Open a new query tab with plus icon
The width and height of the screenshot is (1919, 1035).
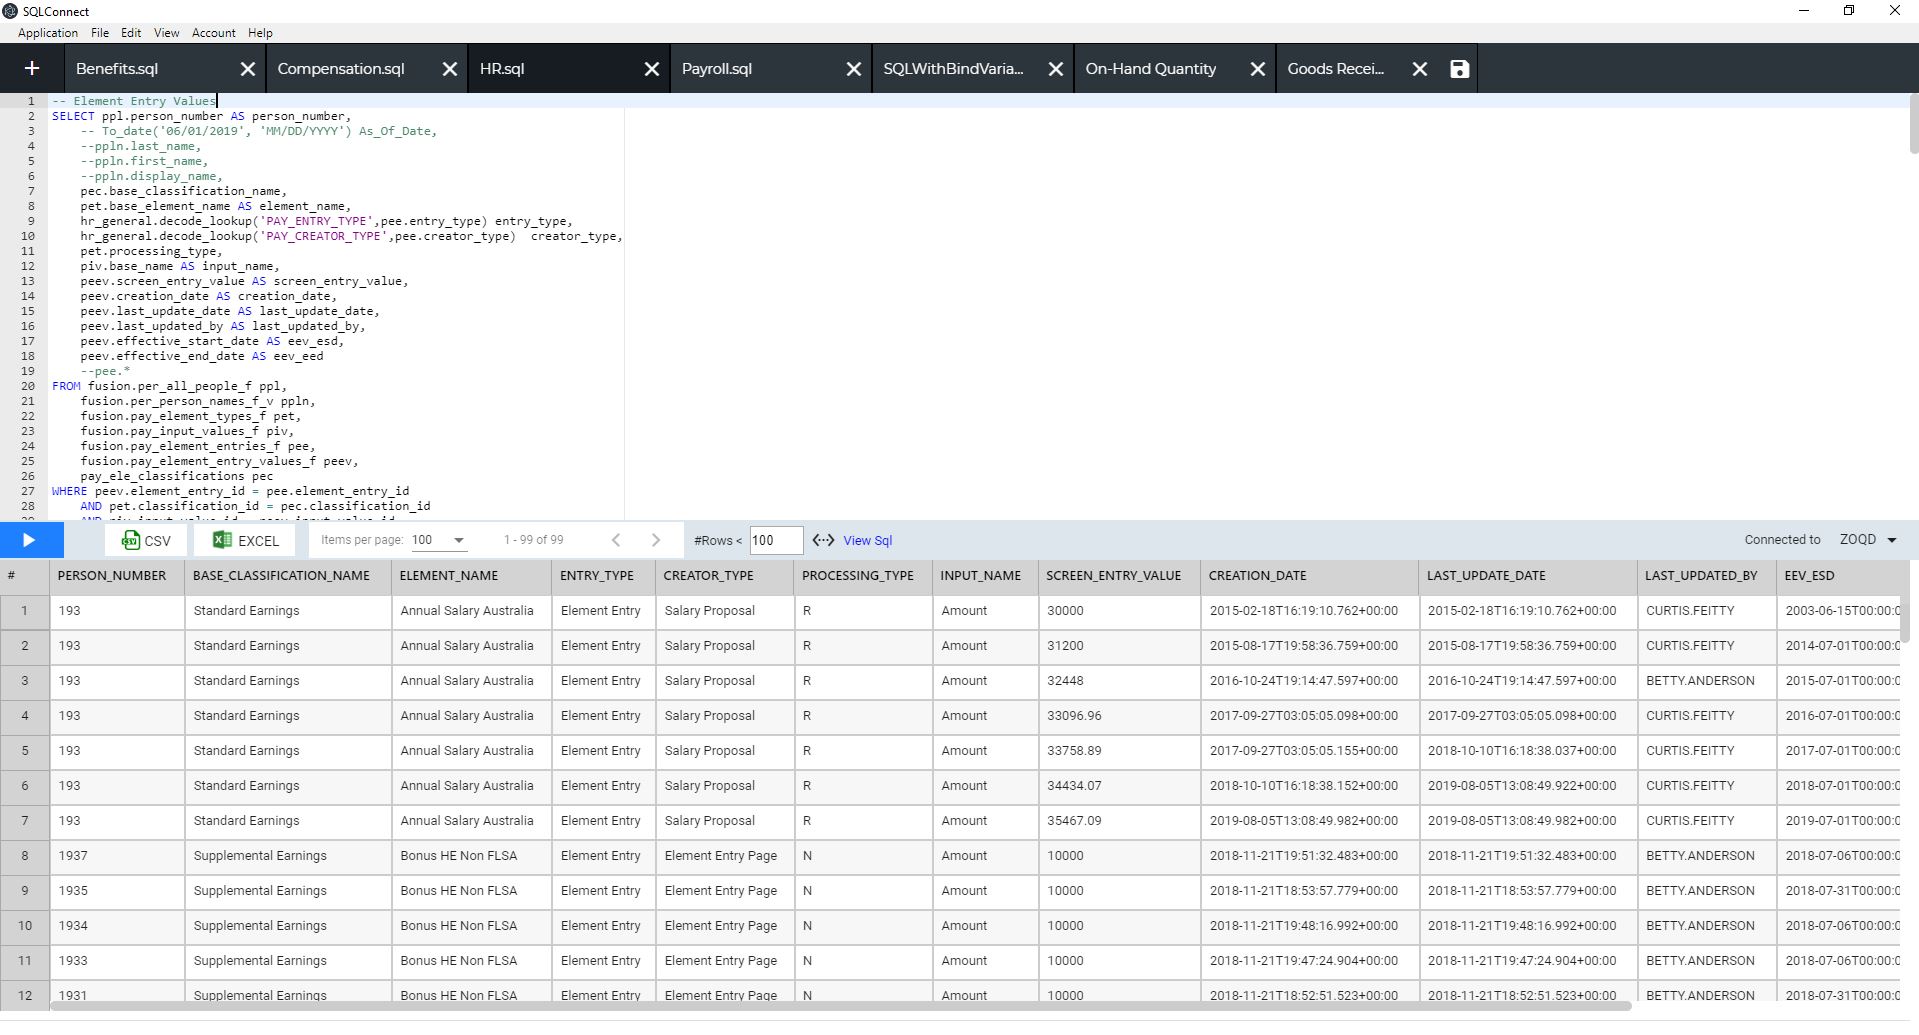coord(32,69)
